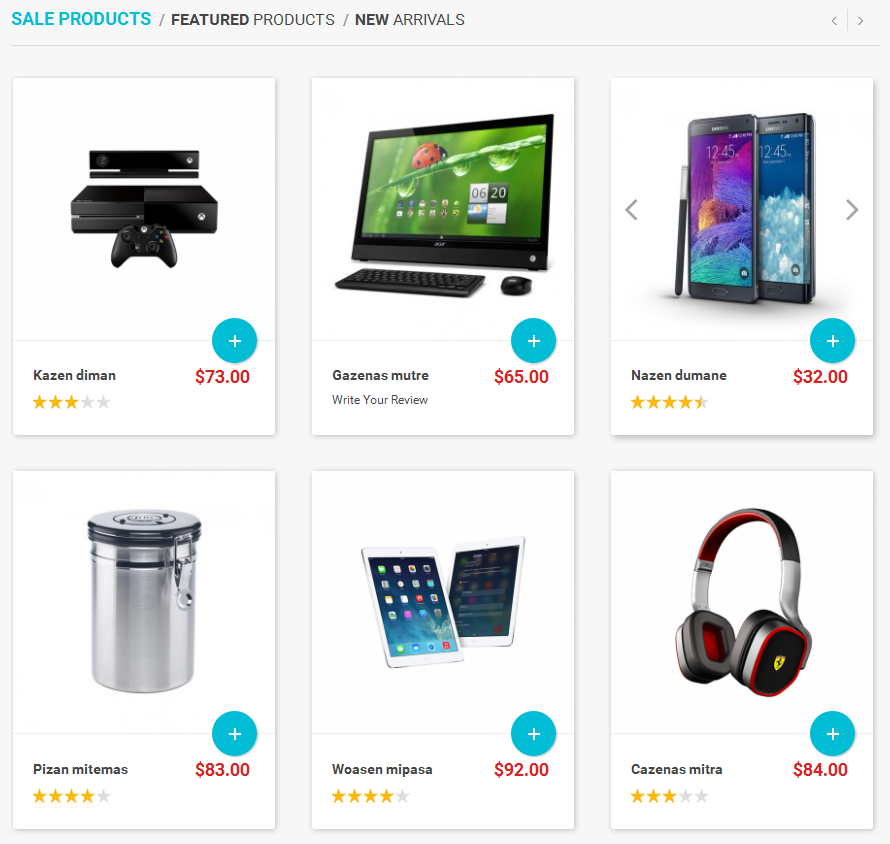Image resolution: width=890 pixels, height=844 pixels.
Task: Switch to Featured Products tab
Action: tap(253, 20)
